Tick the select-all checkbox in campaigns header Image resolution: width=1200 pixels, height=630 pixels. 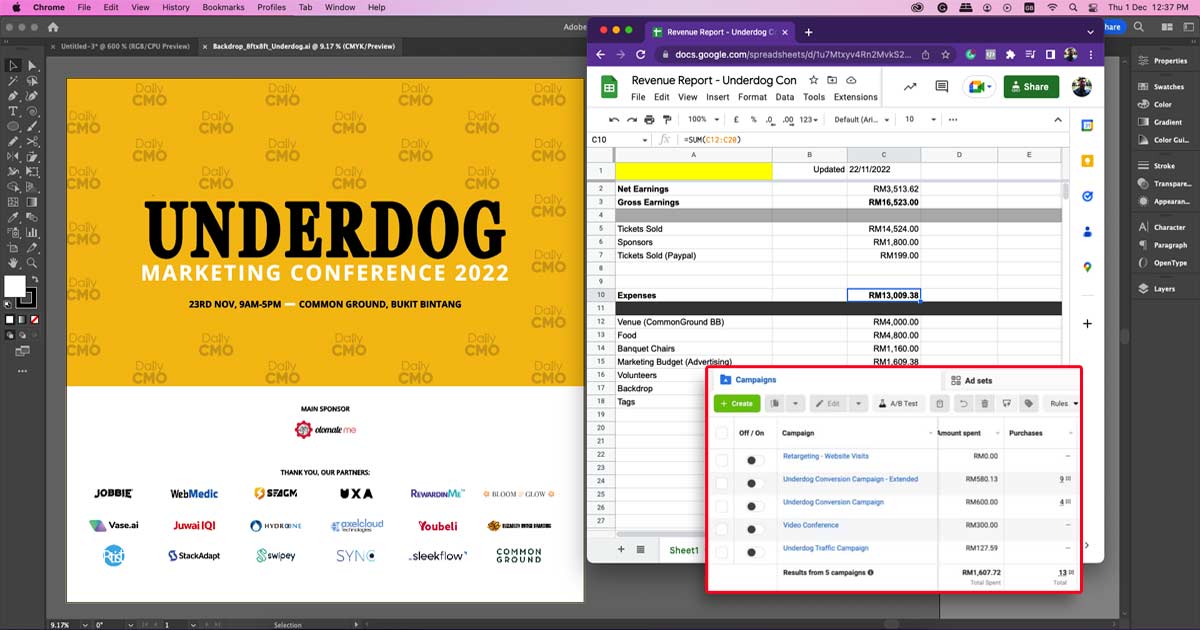tap(722, 433)
